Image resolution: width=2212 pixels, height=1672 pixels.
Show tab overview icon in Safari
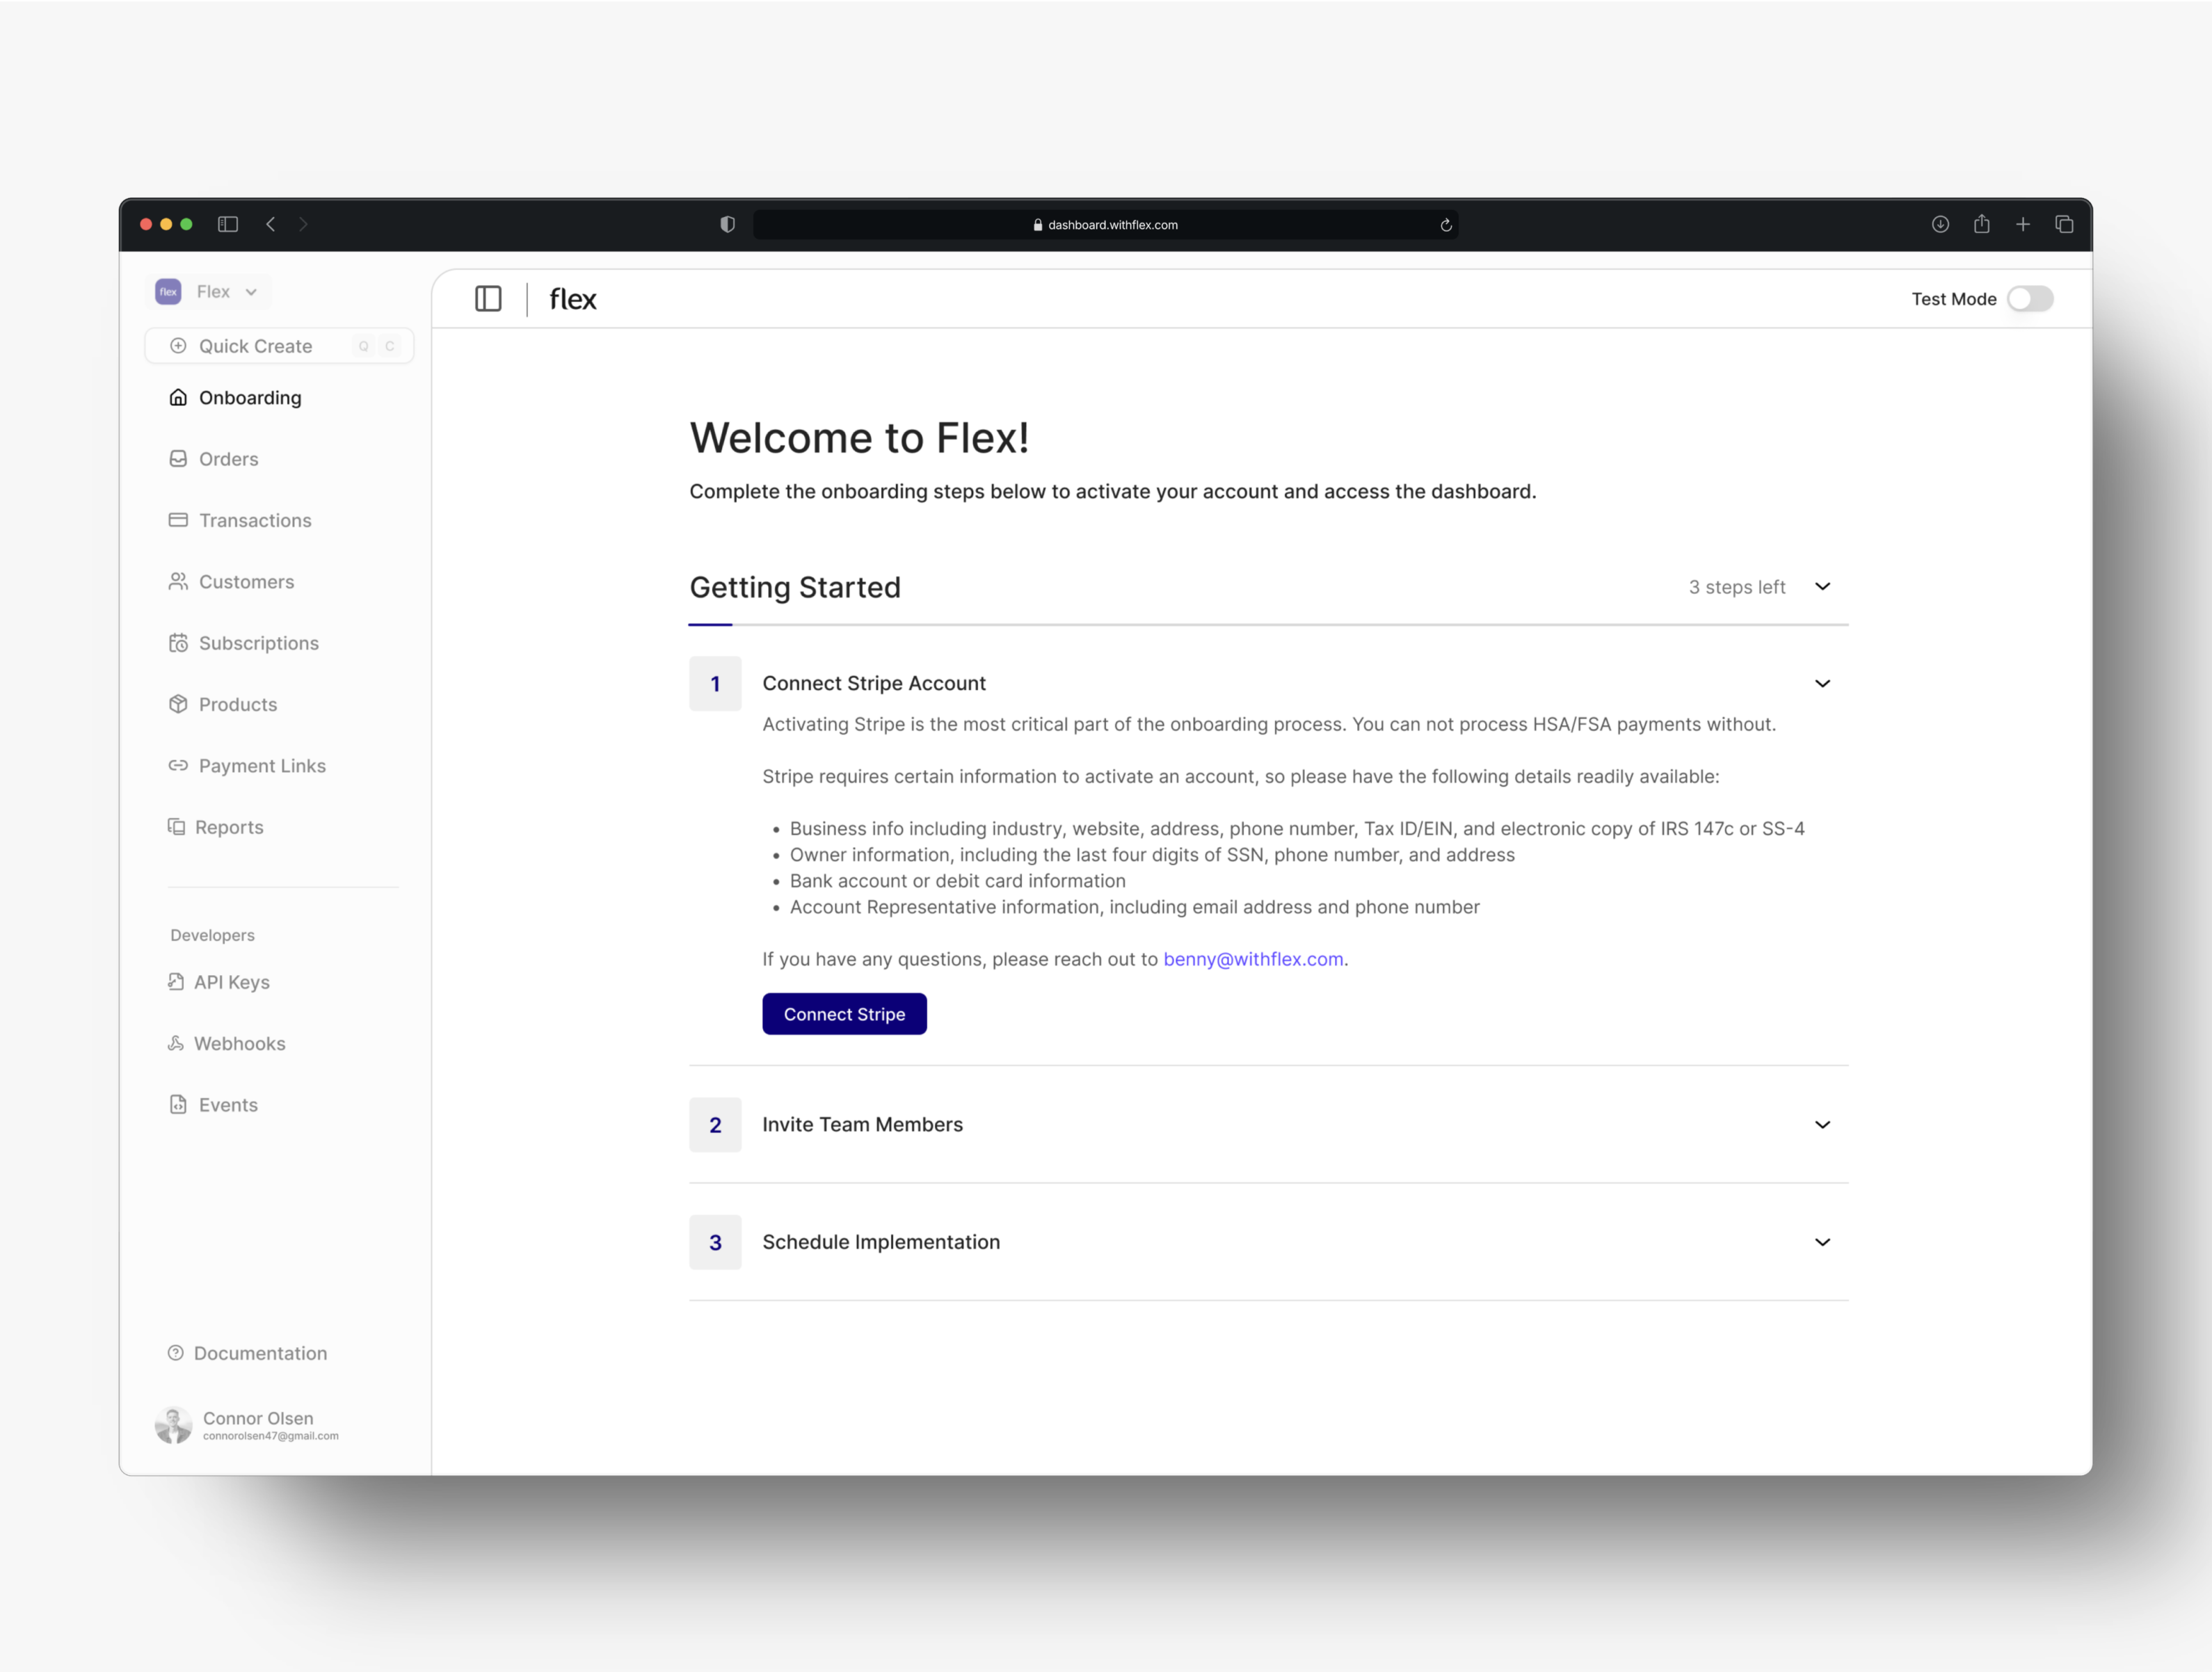tap(2064, 224)
